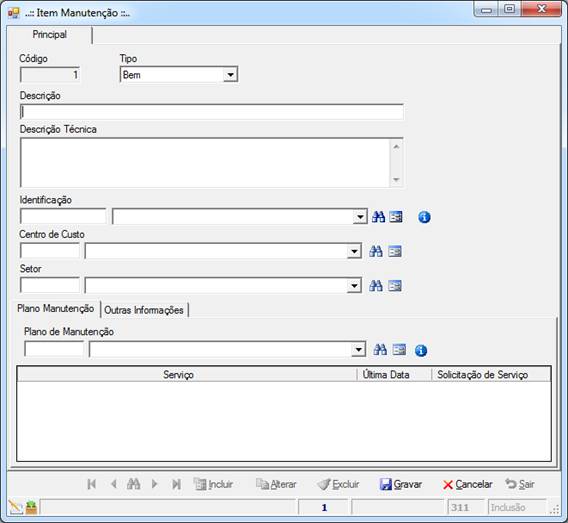This screenshot has height=523, width=568.
Task: Click the binoculars search icon beside Identificação
Action: (x=379, y=217)
